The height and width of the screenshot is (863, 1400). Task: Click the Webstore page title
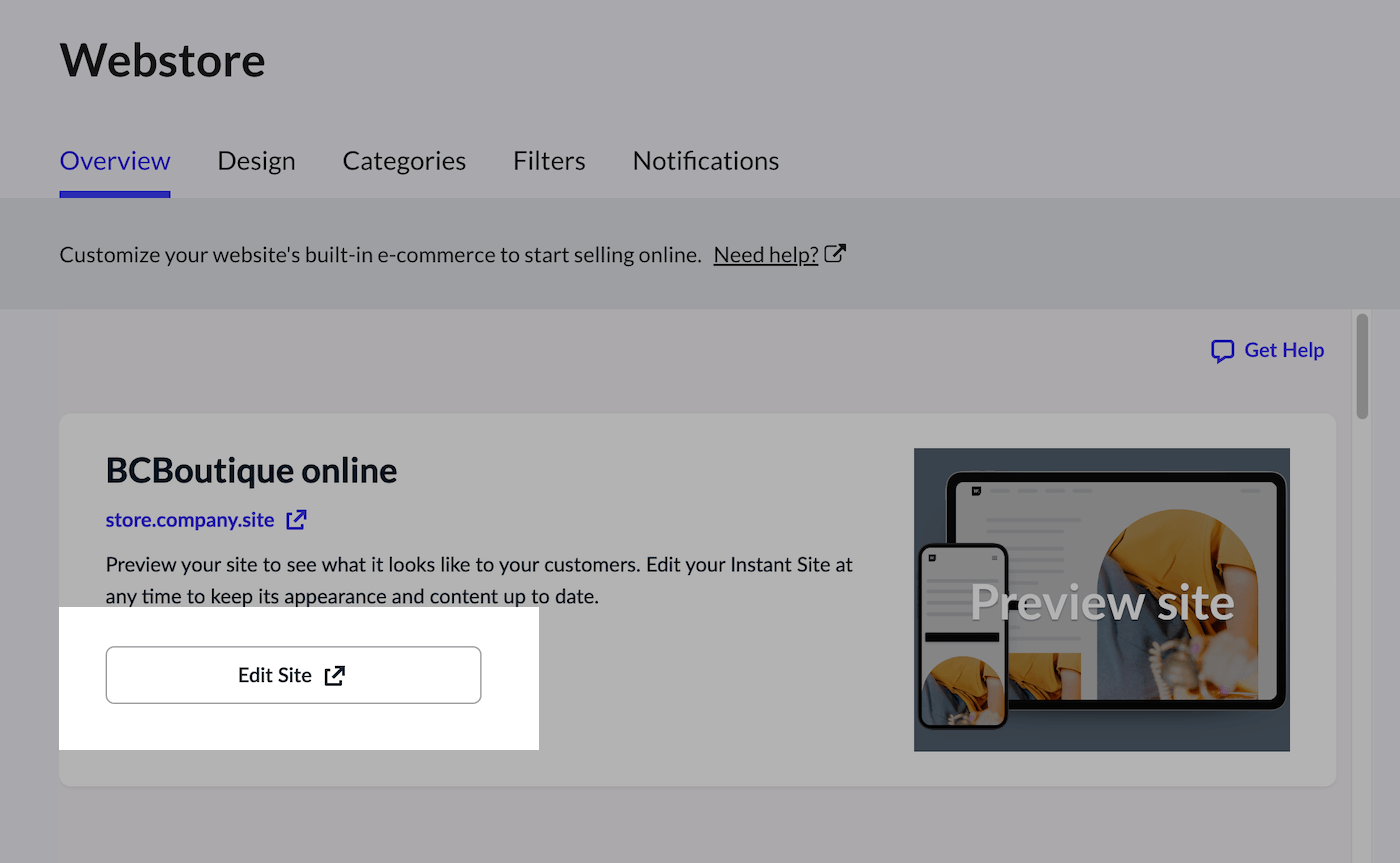click(163, 60)
